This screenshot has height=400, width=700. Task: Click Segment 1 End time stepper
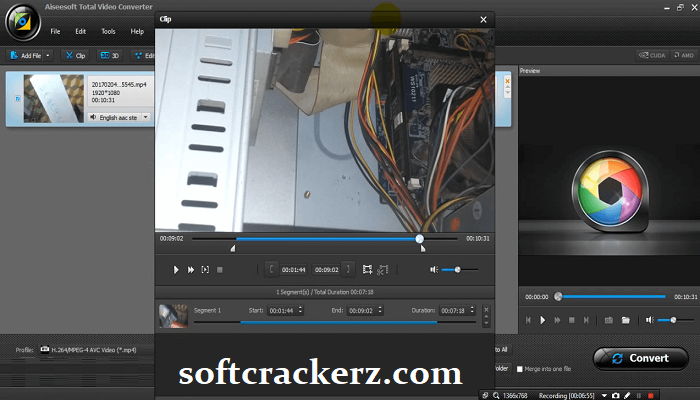380,310
